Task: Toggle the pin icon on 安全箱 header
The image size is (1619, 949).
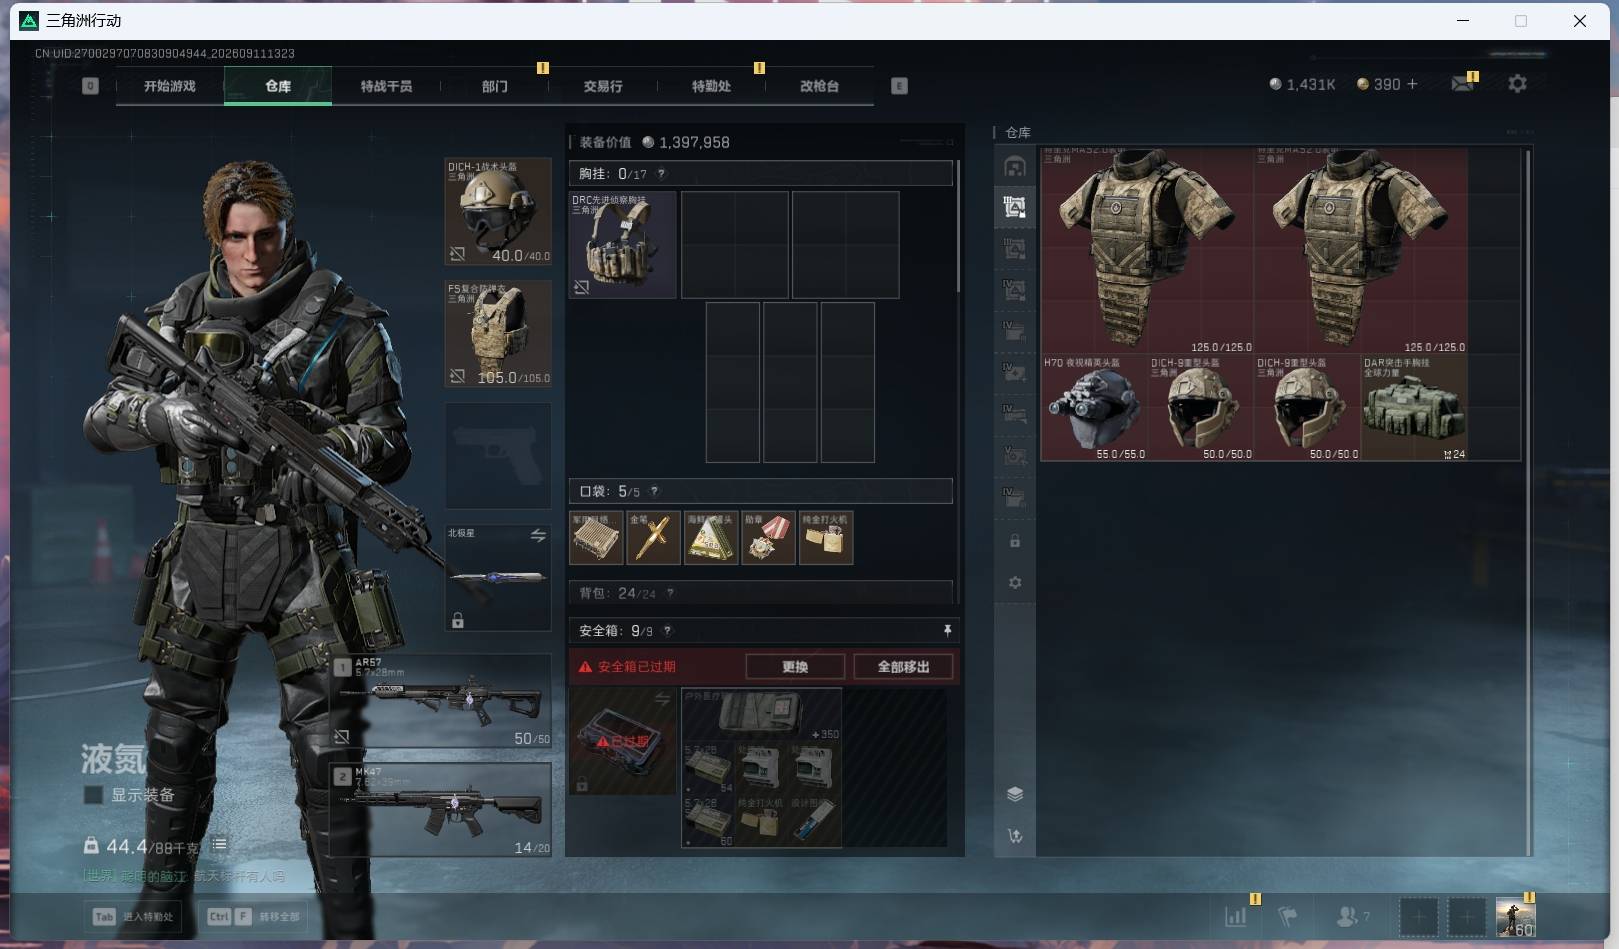Action: pyautogui.click(x=947, y=631)
